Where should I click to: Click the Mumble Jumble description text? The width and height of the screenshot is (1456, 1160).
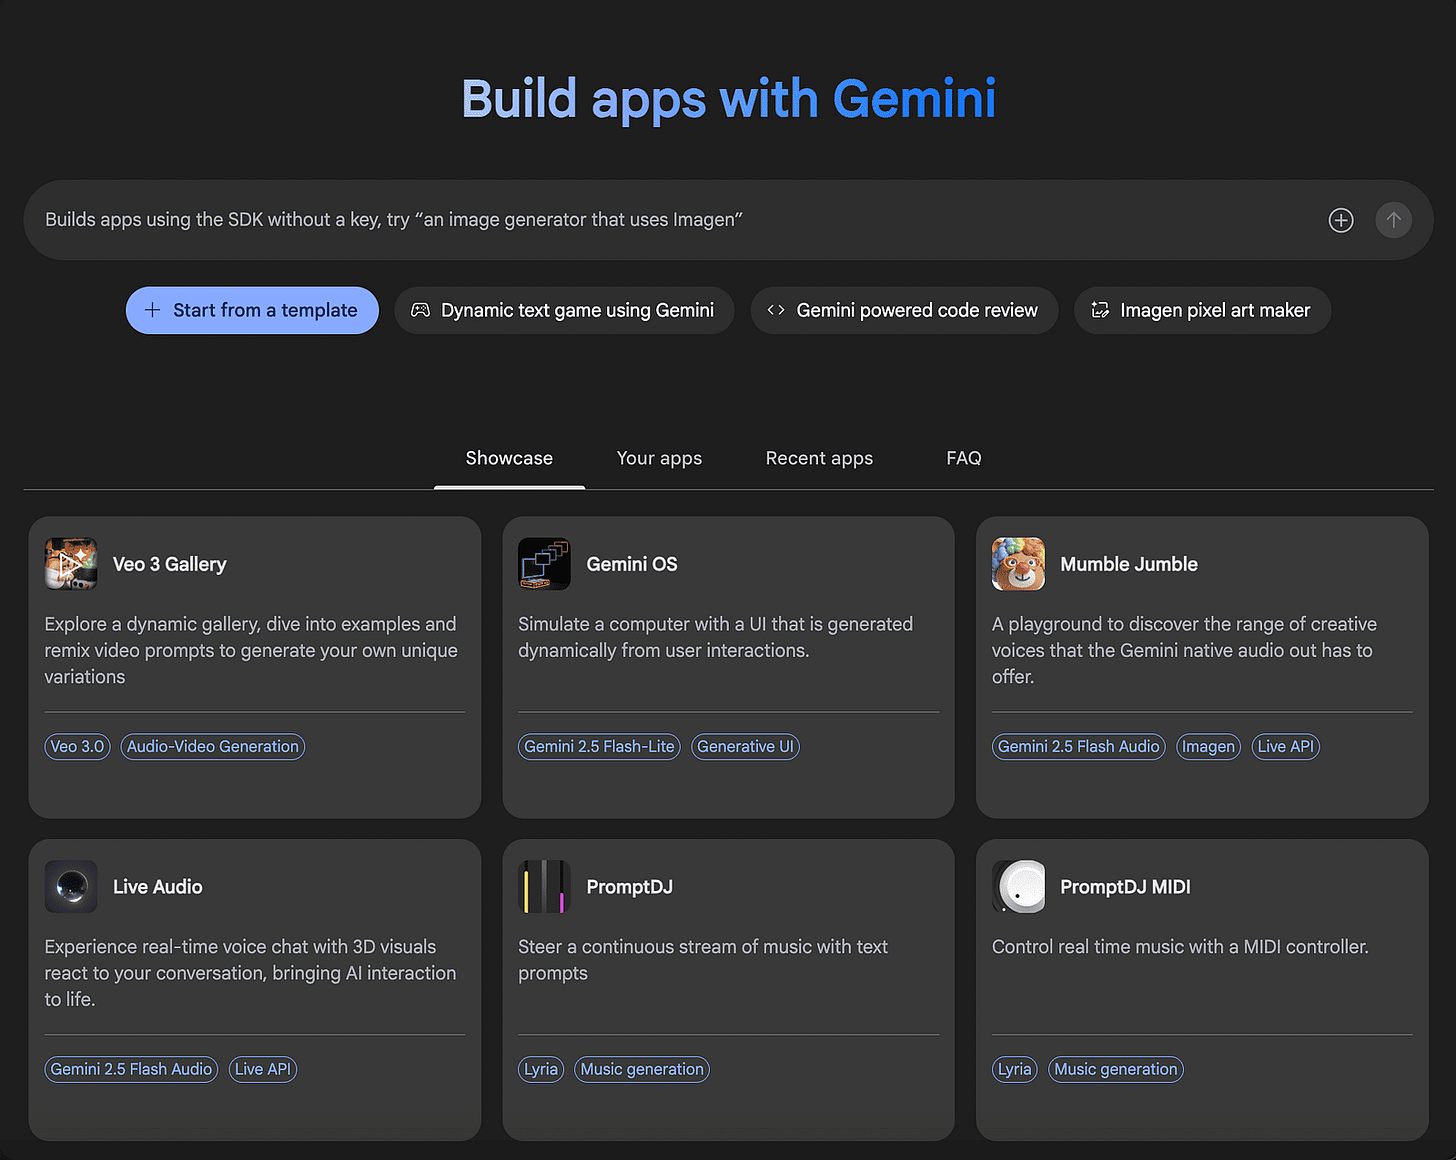click(x=1184, y=650)
